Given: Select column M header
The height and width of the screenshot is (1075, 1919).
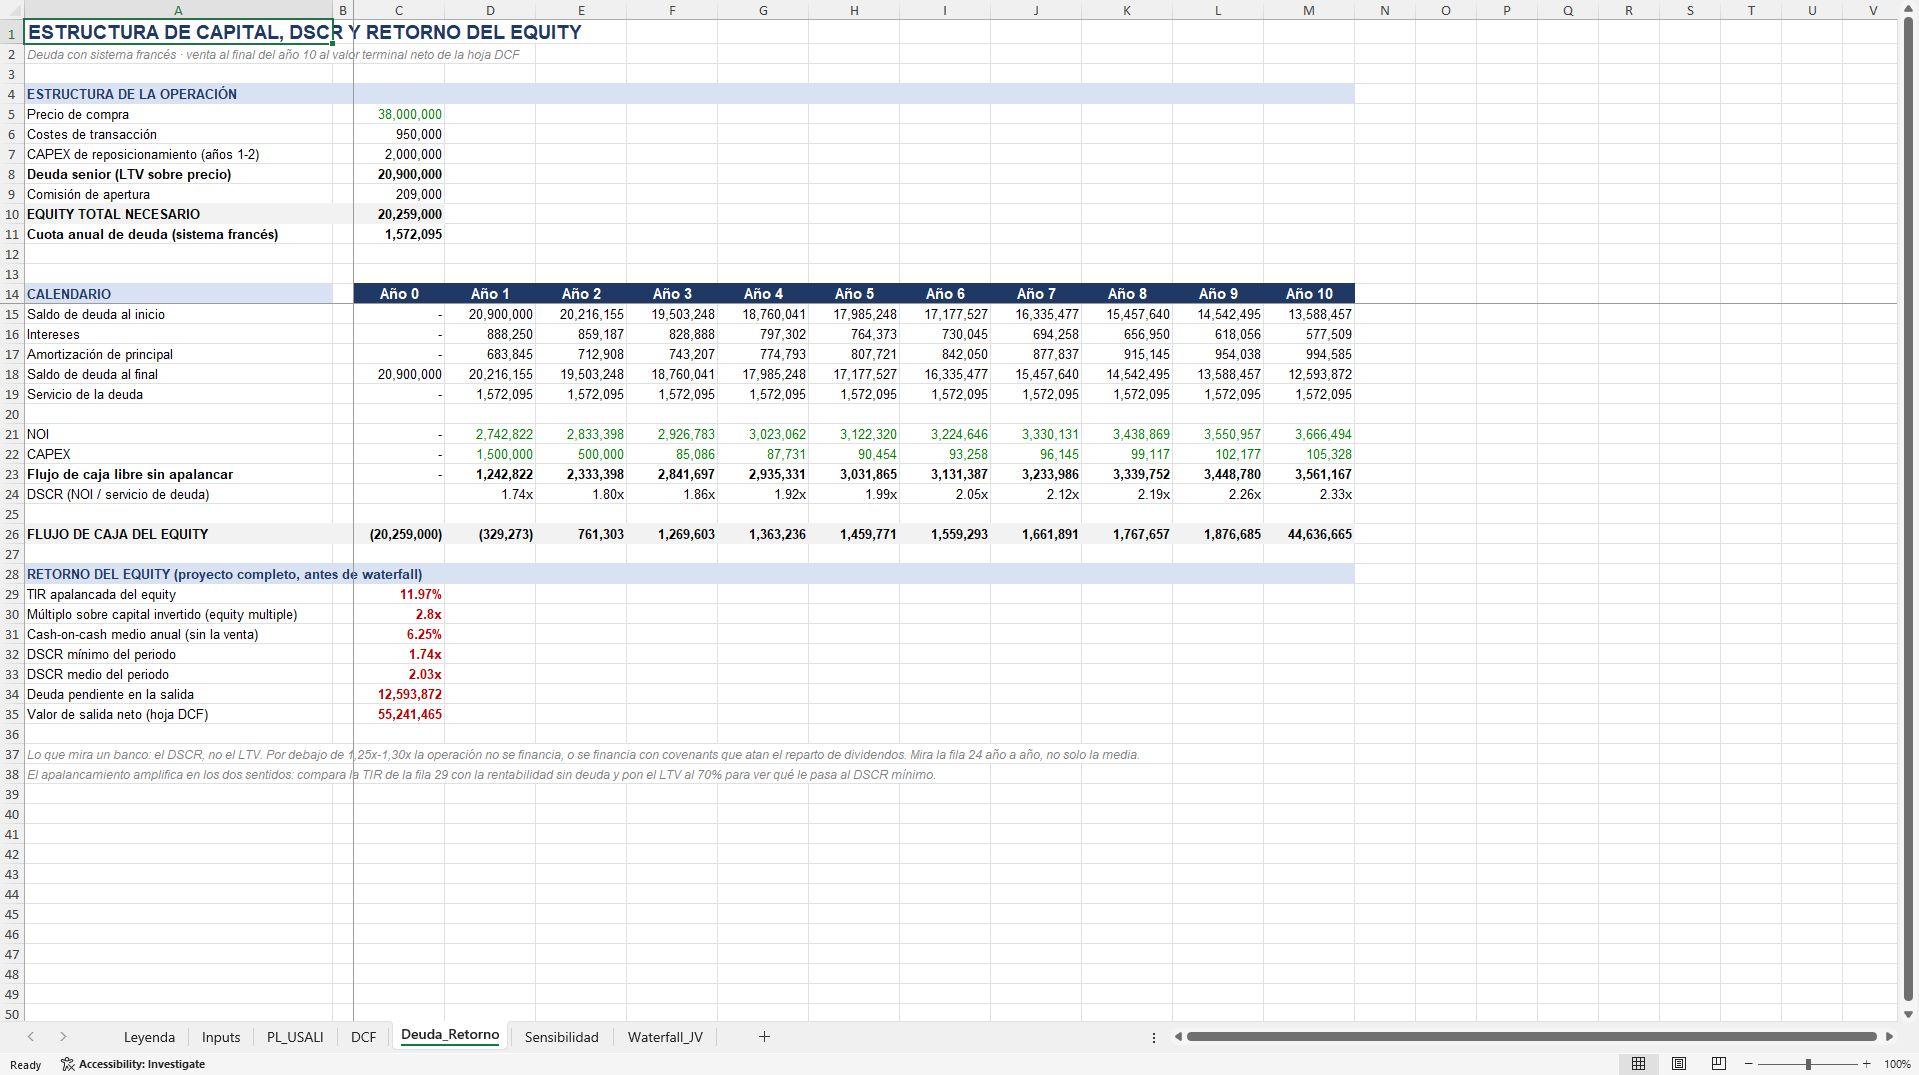Looking at the screenshot, I should (x=1309, y=10).
